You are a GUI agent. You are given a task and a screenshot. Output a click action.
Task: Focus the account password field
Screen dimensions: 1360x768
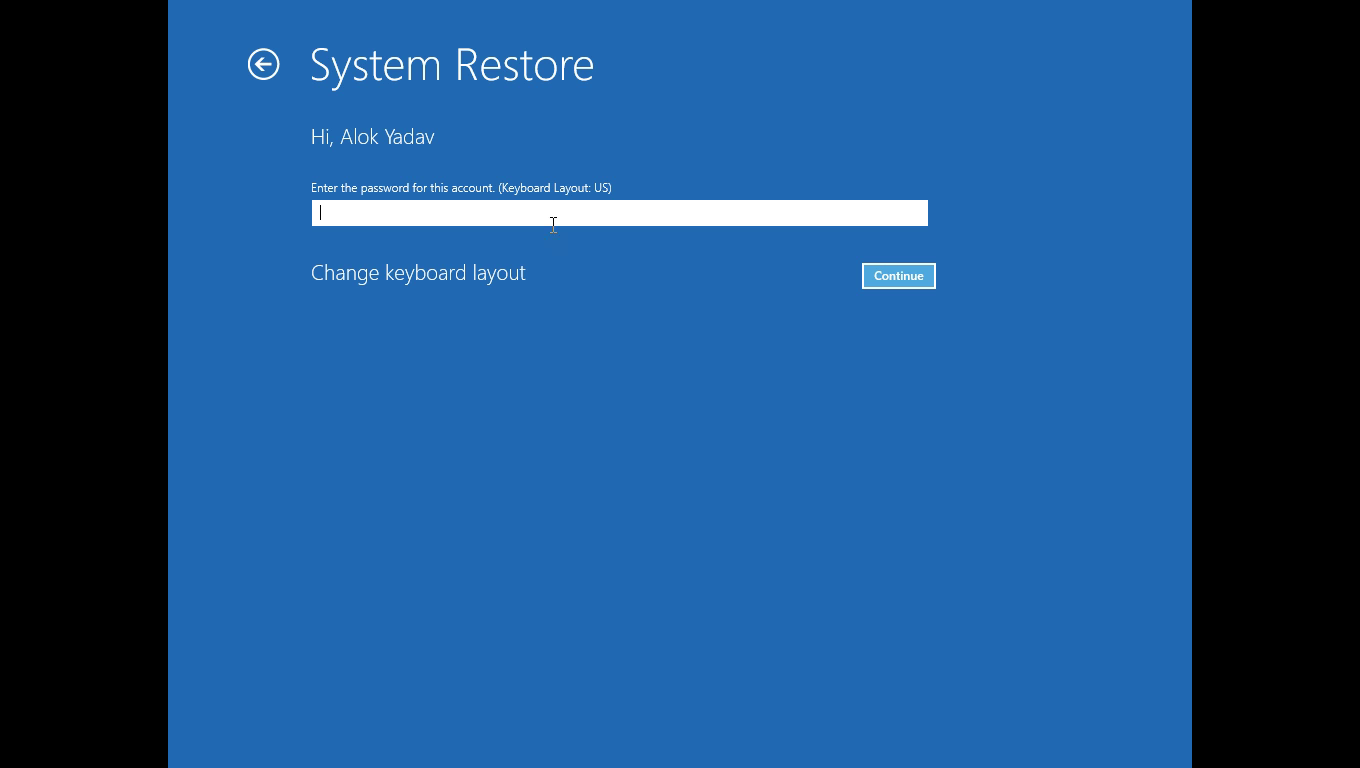619,213
